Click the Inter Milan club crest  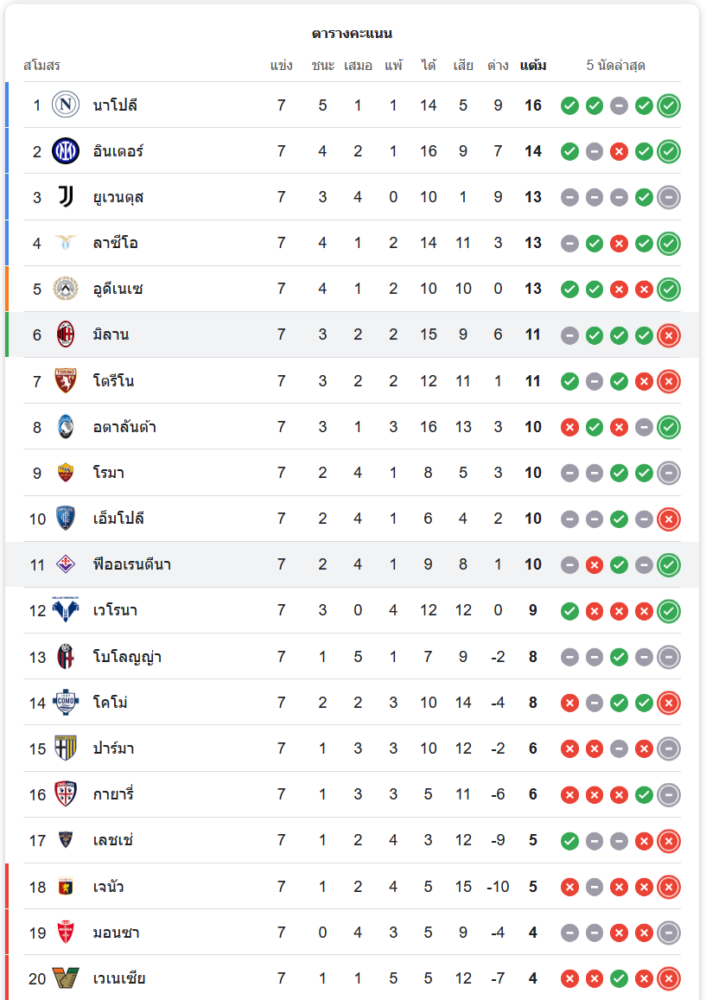[x=66, y=151]
